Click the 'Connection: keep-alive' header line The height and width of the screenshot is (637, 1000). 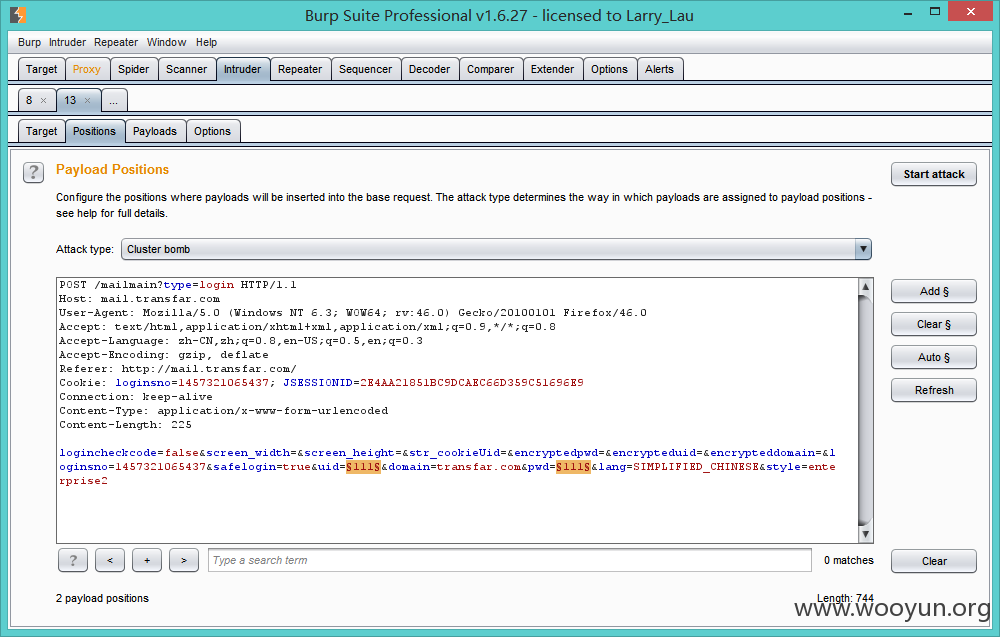pos(136,397)
